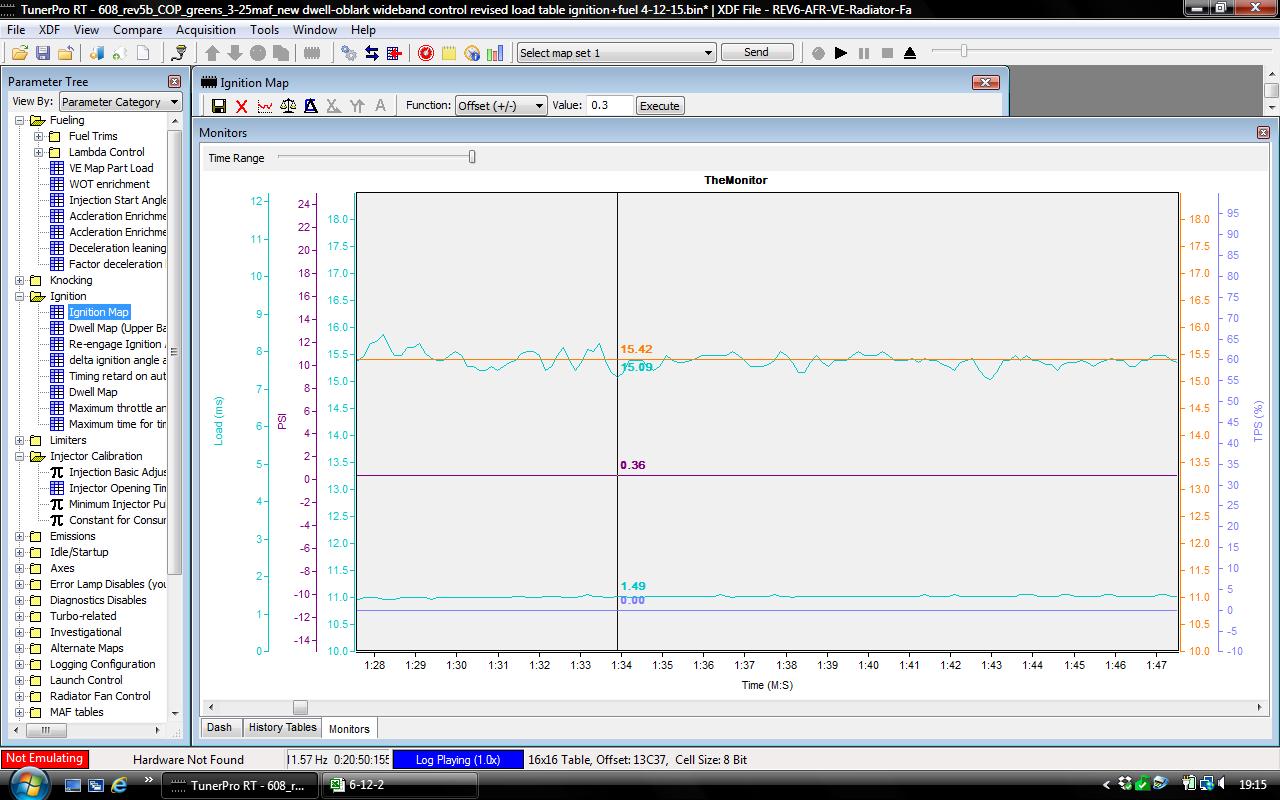Stop the log playback
The image size is (1280, 800).
[887, 53]
